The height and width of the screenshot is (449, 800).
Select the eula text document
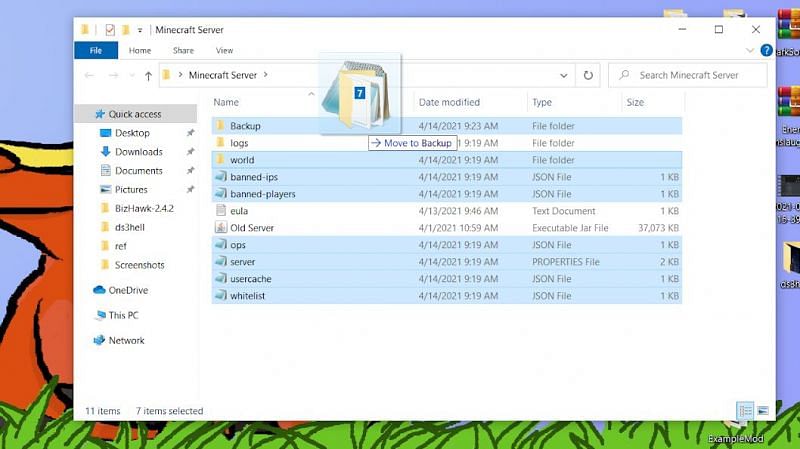238,211
